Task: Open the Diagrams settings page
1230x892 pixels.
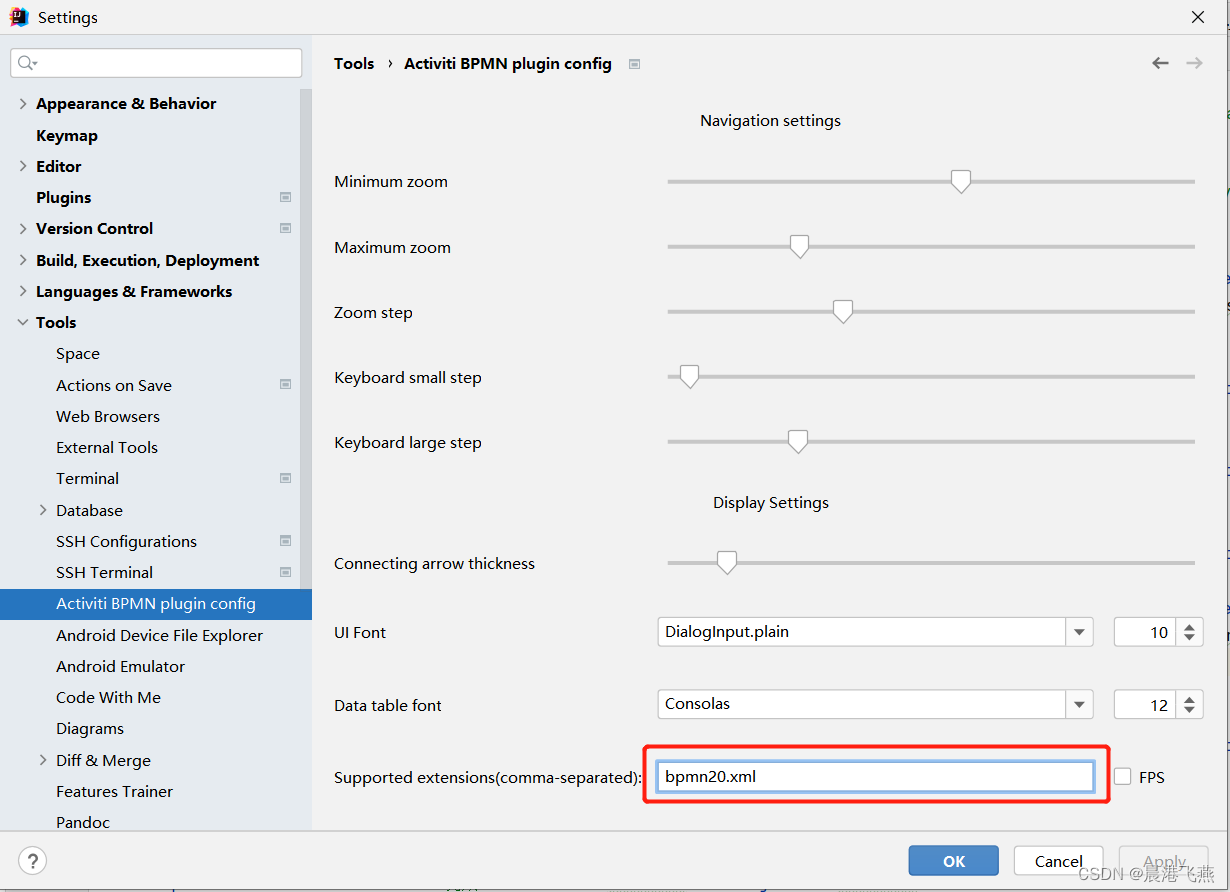Action: (90, 729)
